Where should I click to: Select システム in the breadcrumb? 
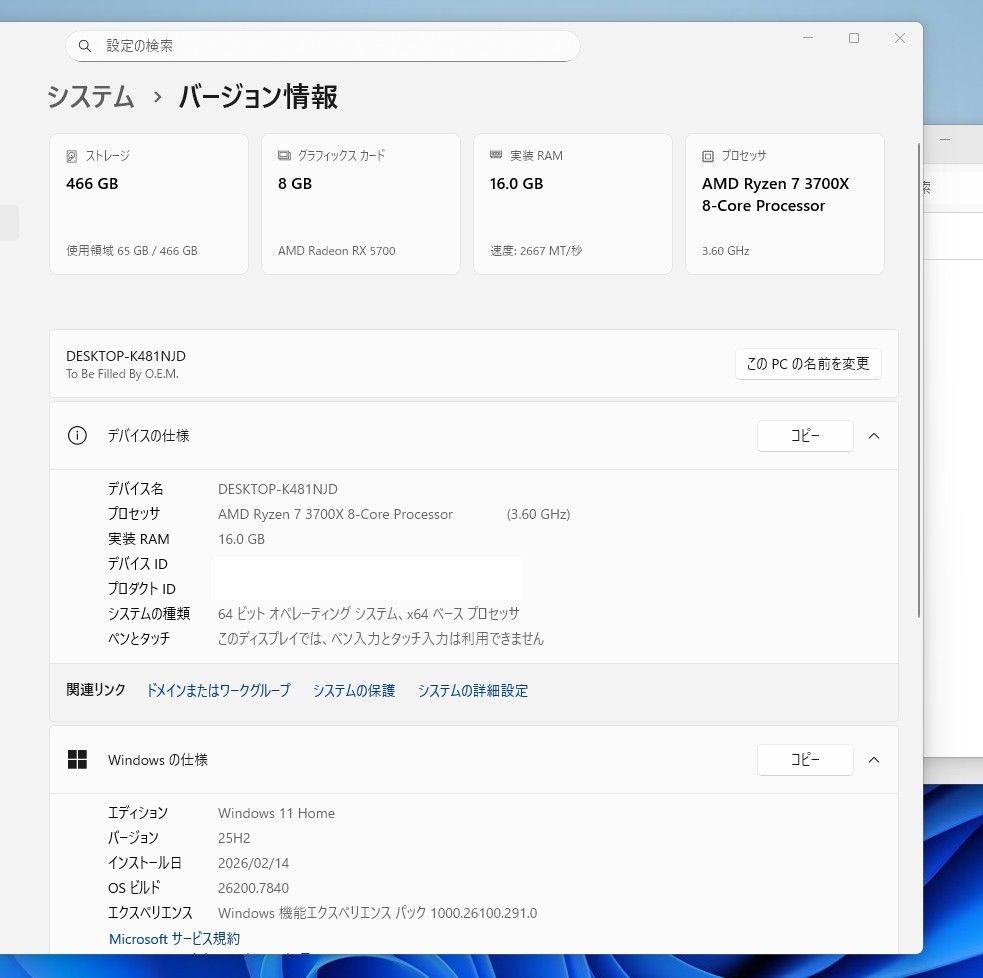[x=90, y=97]
